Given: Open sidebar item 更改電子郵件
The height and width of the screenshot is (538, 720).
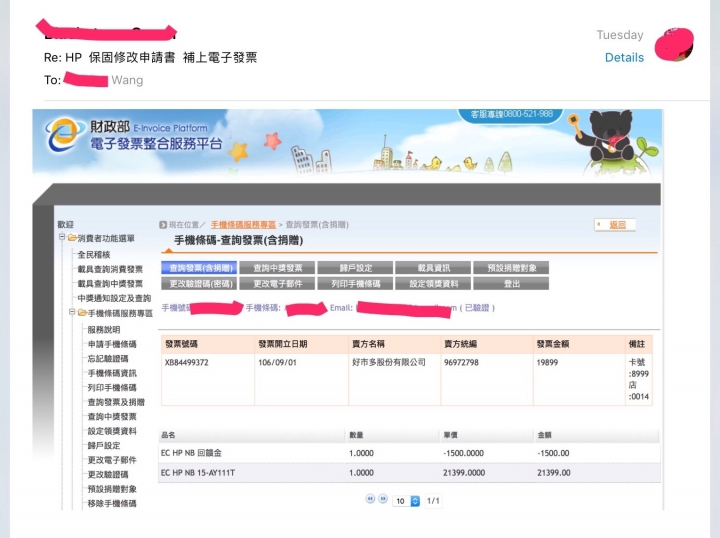Looking at the screenshot, I should [x=112, y=460].
